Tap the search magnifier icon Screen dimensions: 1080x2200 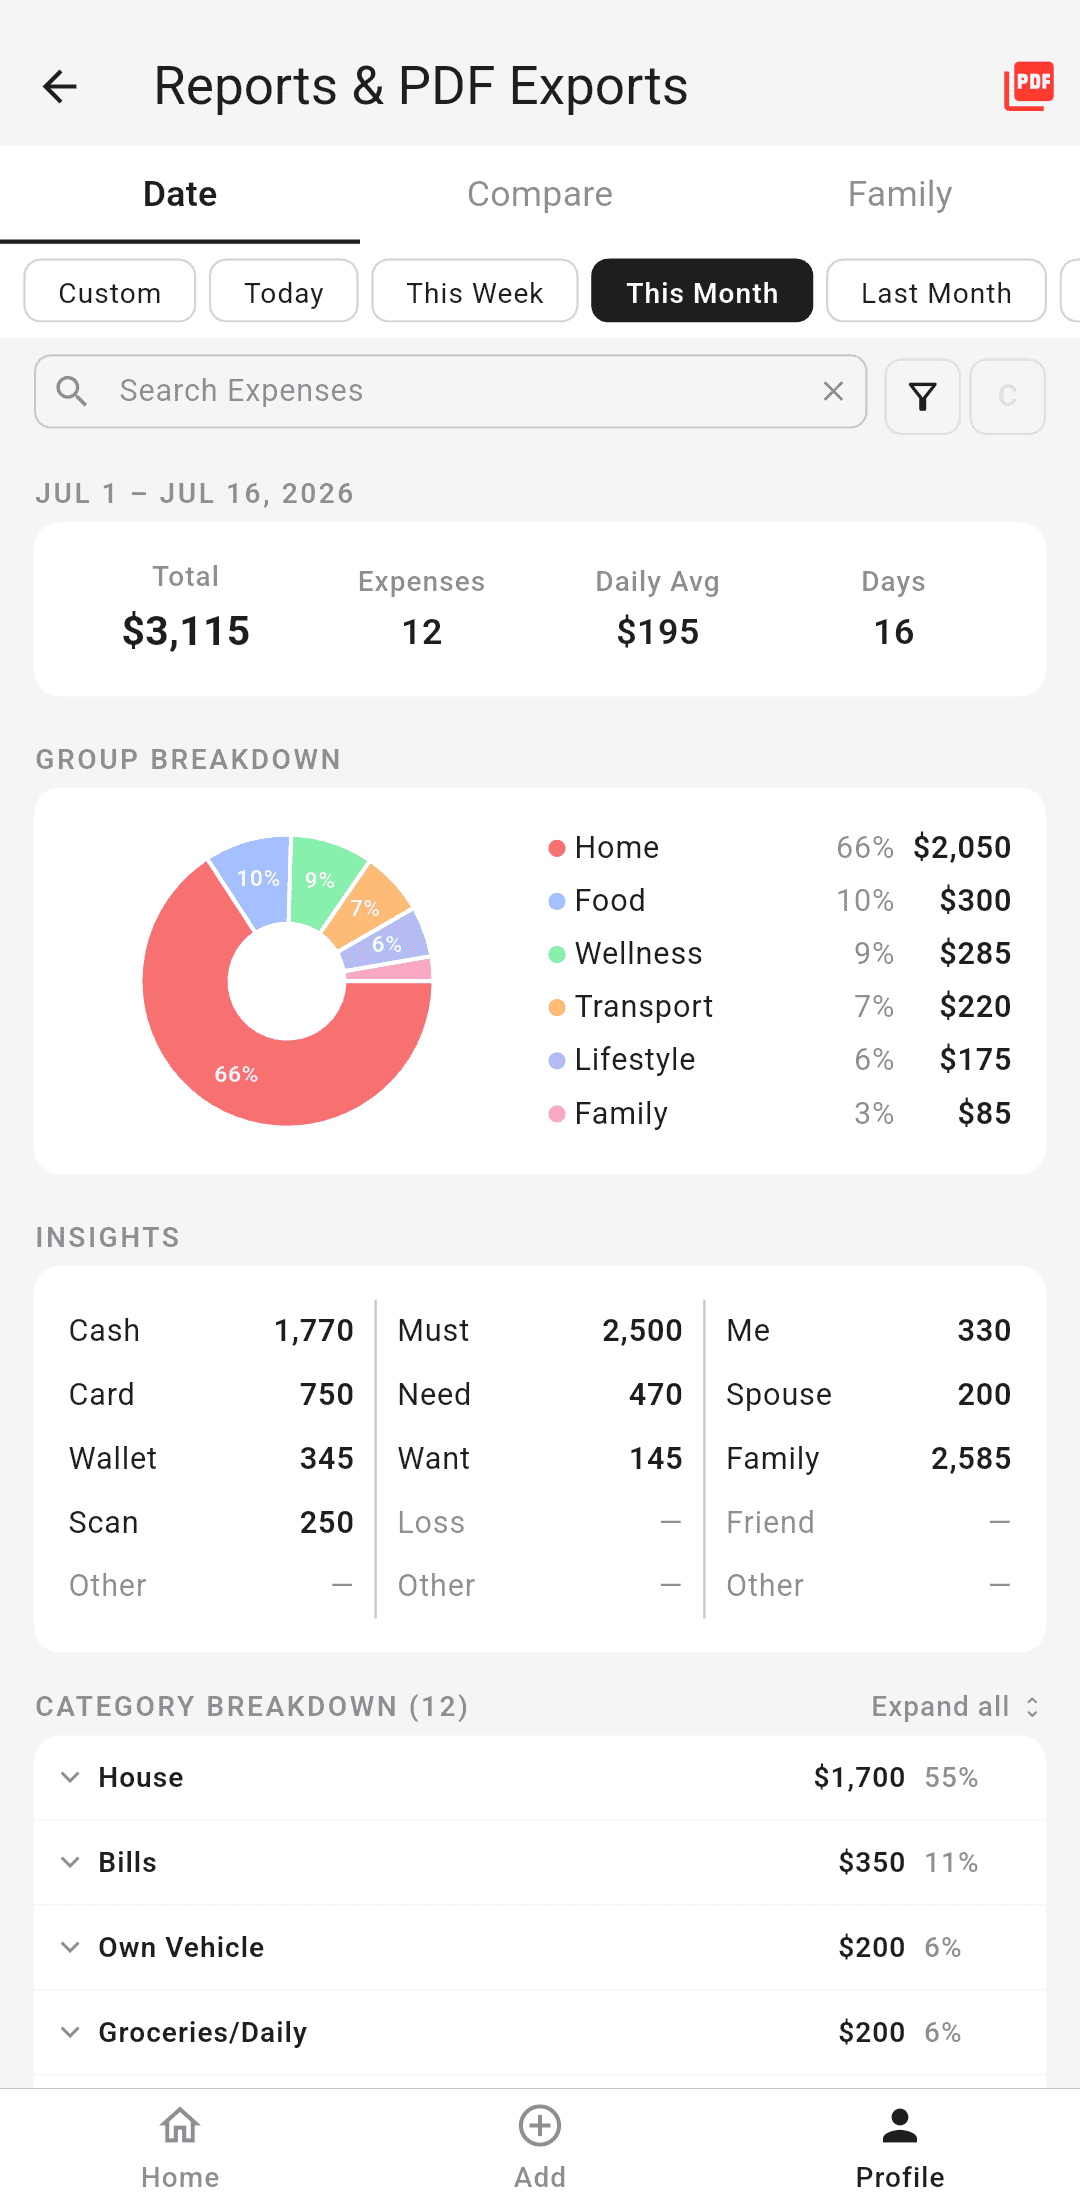pos(72,391)
